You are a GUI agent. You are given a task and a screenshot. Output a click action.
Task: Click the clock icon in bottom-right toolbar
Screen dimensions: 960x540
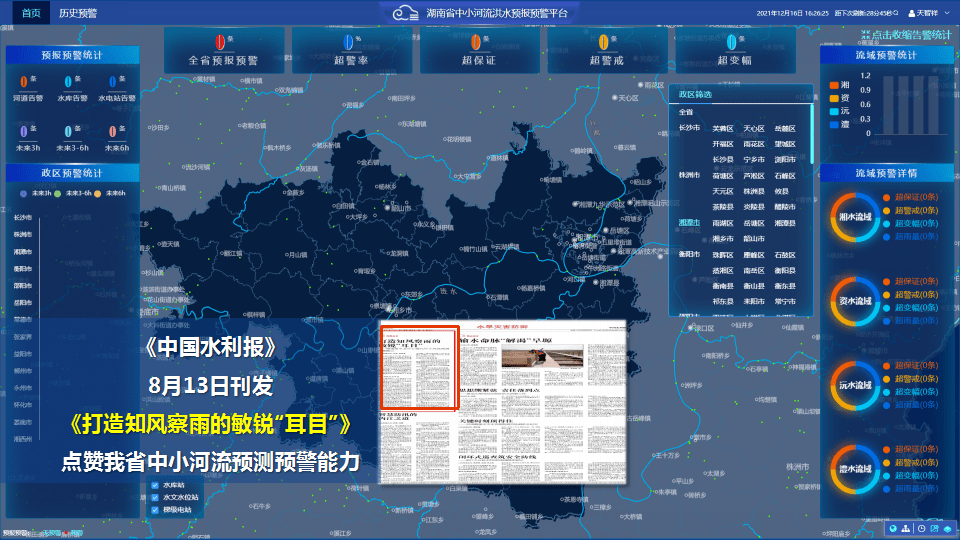[x=921, y=528]
